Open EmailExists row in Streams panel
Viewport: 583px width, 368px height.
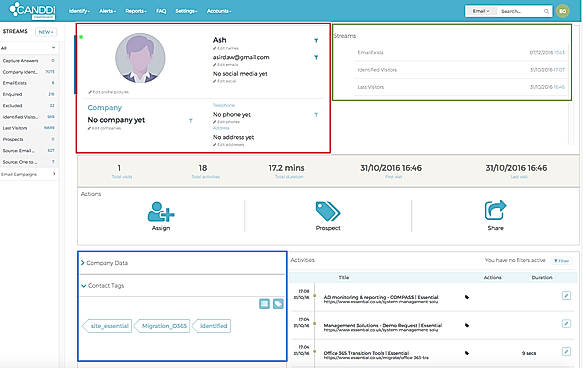pyautogui.click(x=461, y=52)
